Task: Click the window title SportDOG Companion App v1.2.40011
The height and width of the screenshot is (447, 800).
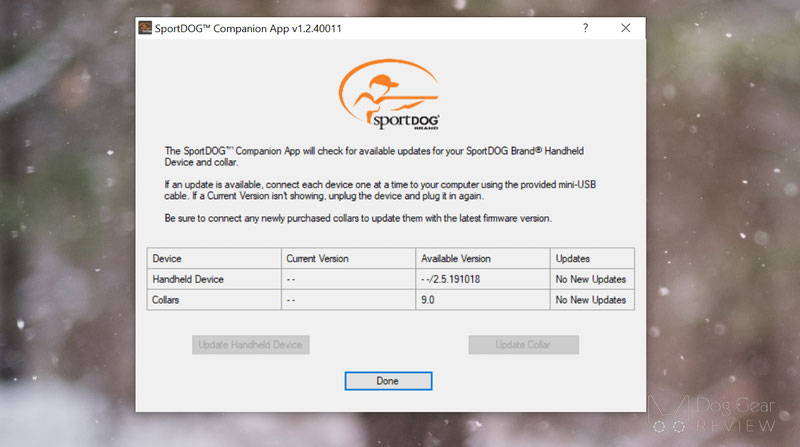Action: (248, 29)
